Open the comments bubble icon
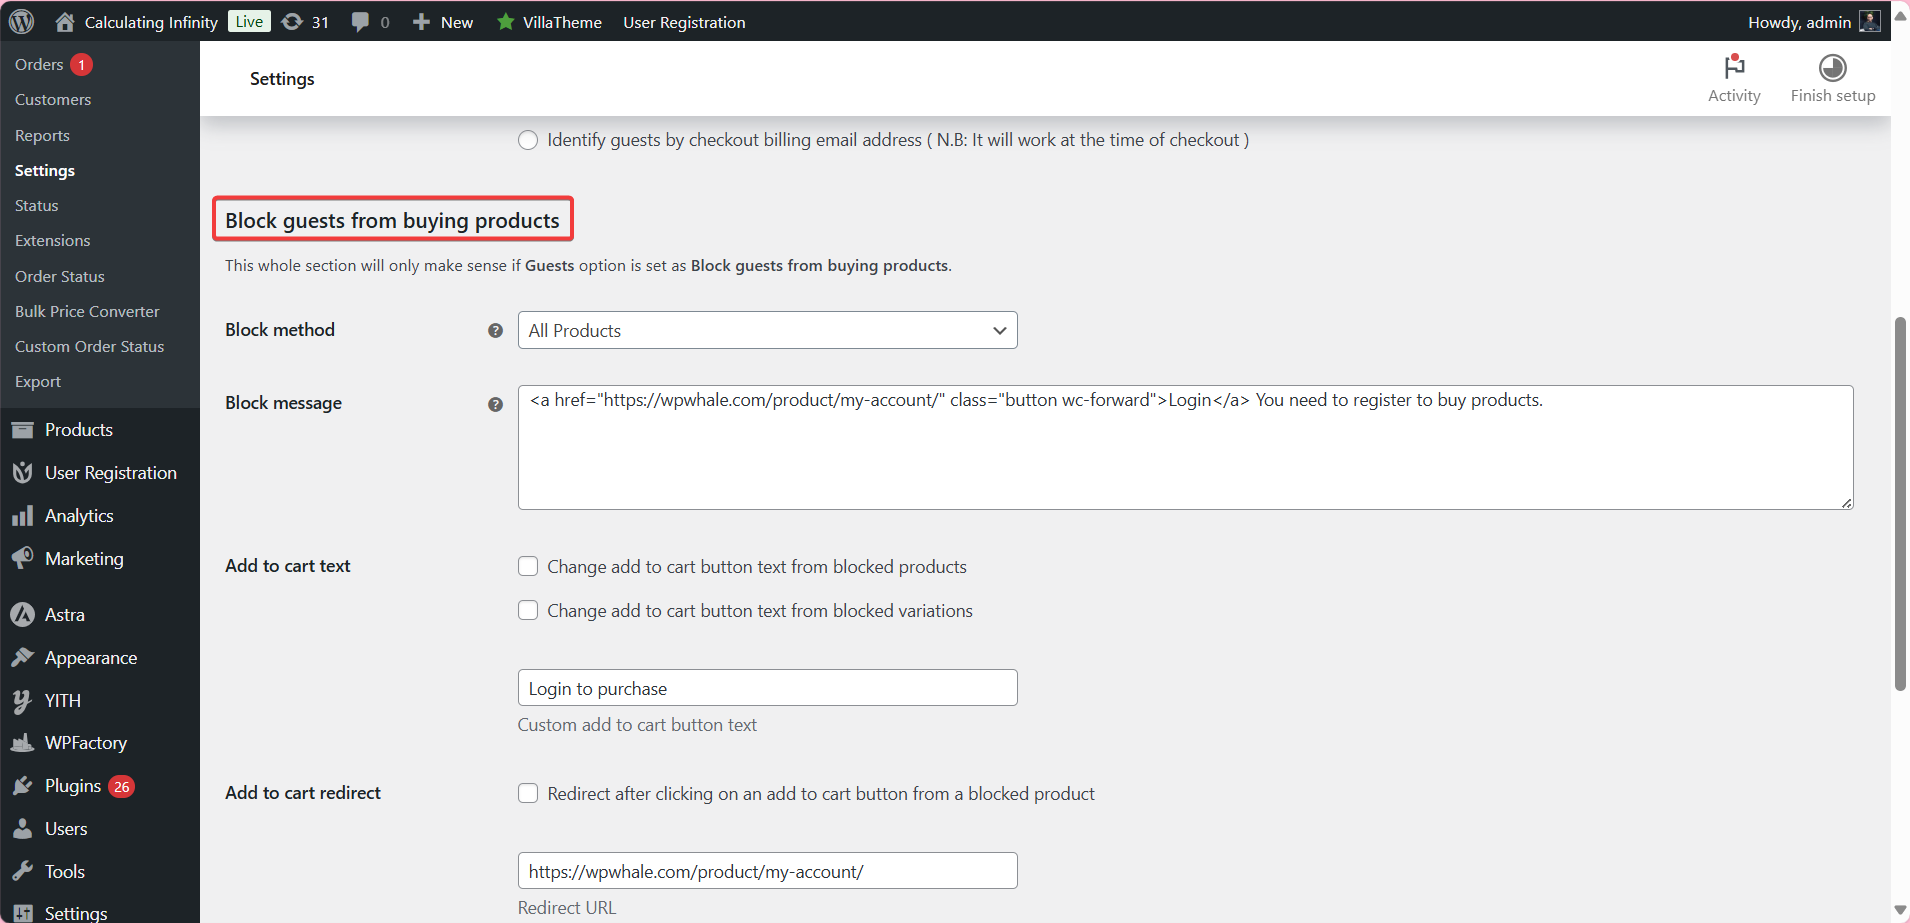This screenshot has height=923, width=1910. point(360,21)
